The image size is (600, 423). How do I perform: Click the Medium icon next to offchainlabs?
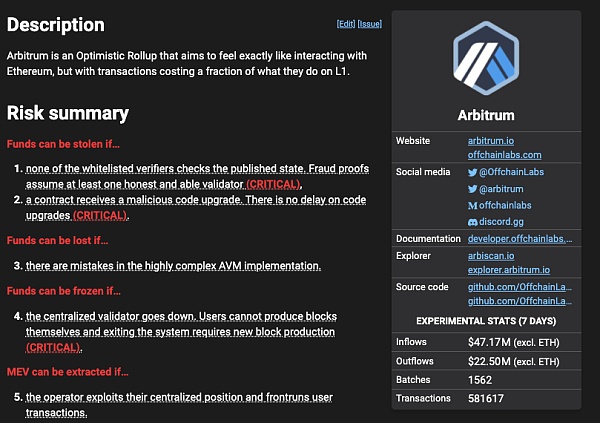coord(473,206)
